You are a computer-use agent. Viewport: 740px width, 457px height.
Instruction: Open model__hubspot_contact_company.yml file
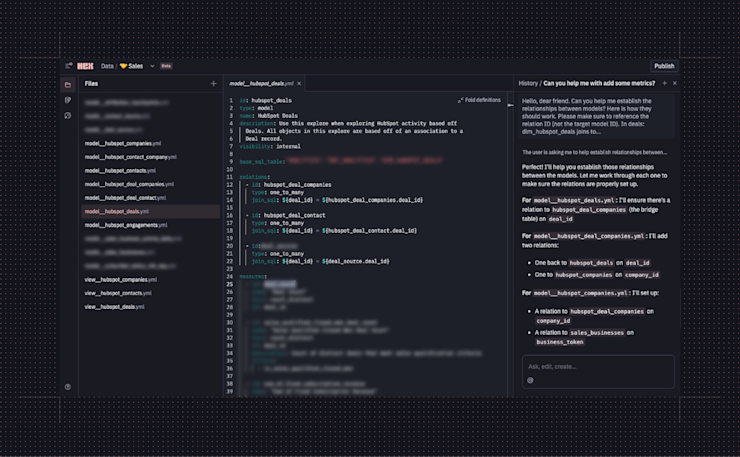coord(130,157)
